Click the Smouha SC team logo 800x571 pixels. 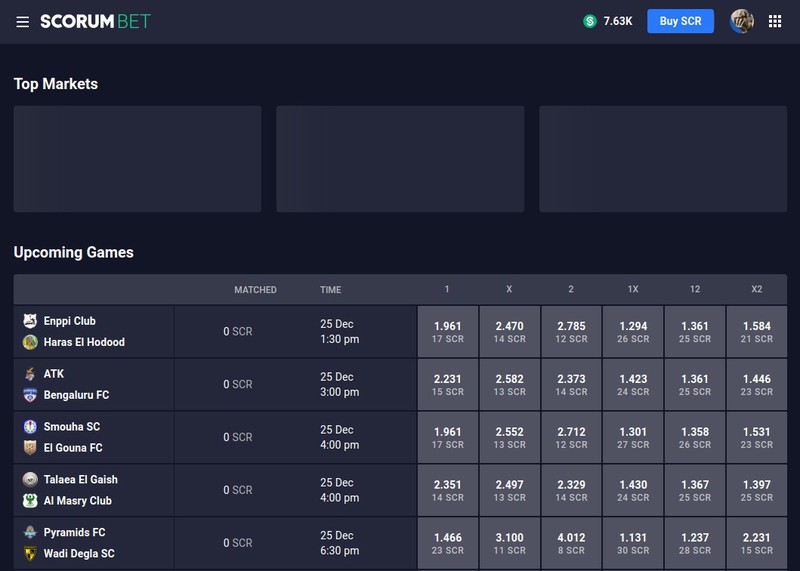click(30, 427)
